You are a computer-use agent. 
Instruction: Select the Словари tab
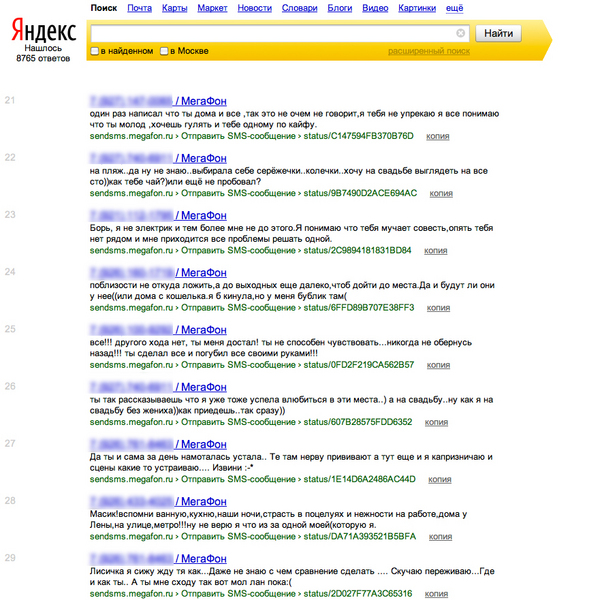pos(299,8)
